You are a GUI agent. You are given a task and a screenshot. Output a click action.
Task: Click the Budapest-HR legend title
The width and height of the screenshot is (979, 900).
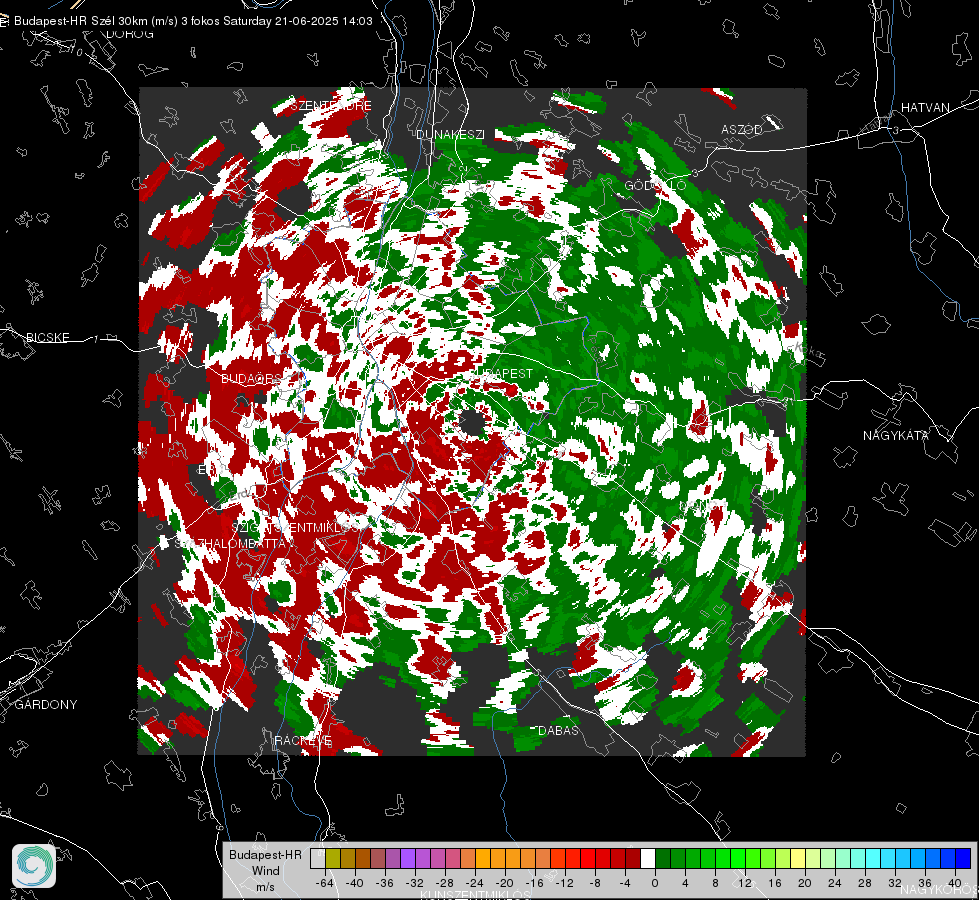click(x=265, y=855)
